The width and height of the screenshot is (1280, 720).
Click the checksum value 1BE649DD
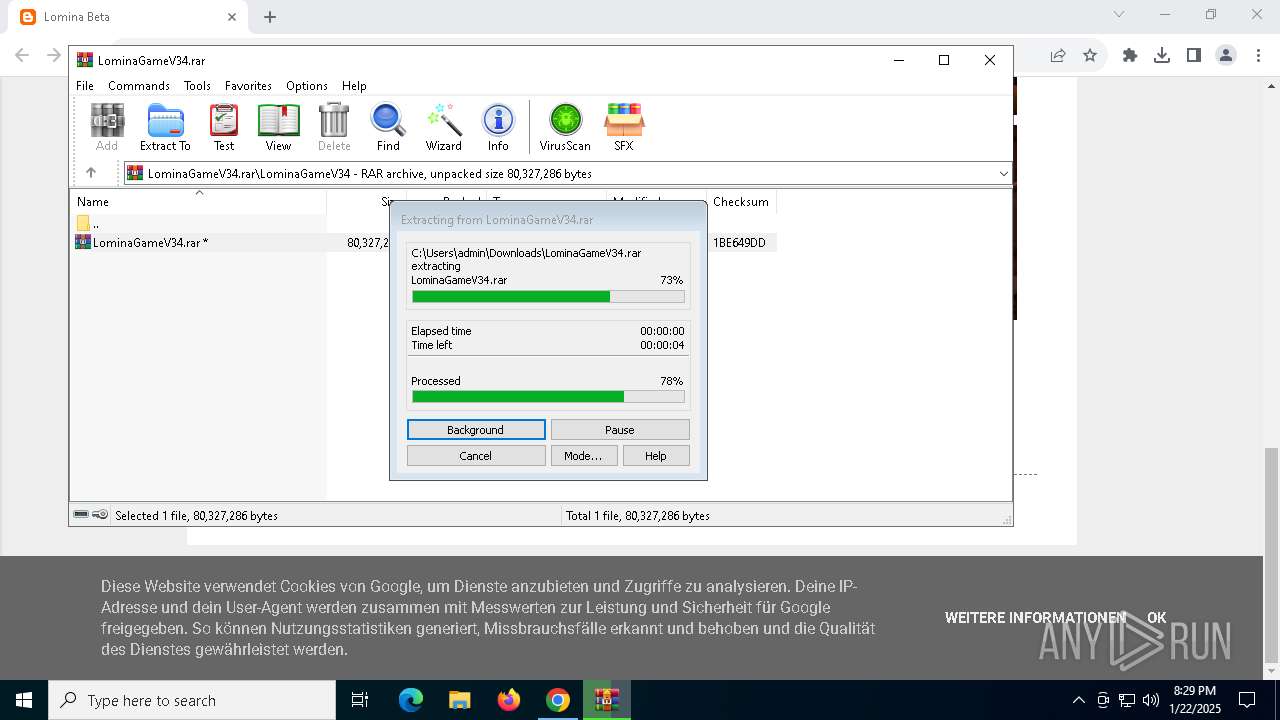click(739, 243)
